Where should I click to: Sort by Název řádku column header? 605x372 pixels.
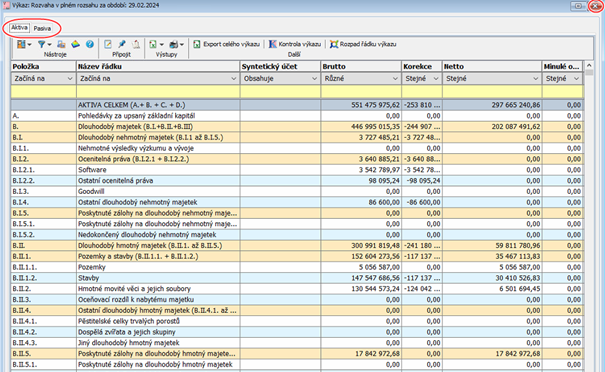click(x=158, y=66)
